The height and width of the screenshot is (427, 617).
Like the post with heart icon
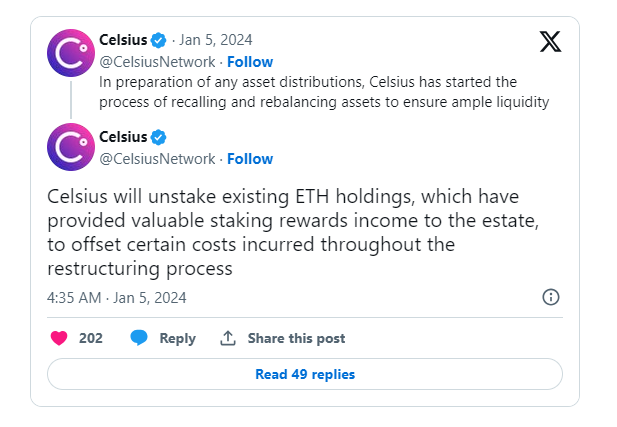point(59,338)
